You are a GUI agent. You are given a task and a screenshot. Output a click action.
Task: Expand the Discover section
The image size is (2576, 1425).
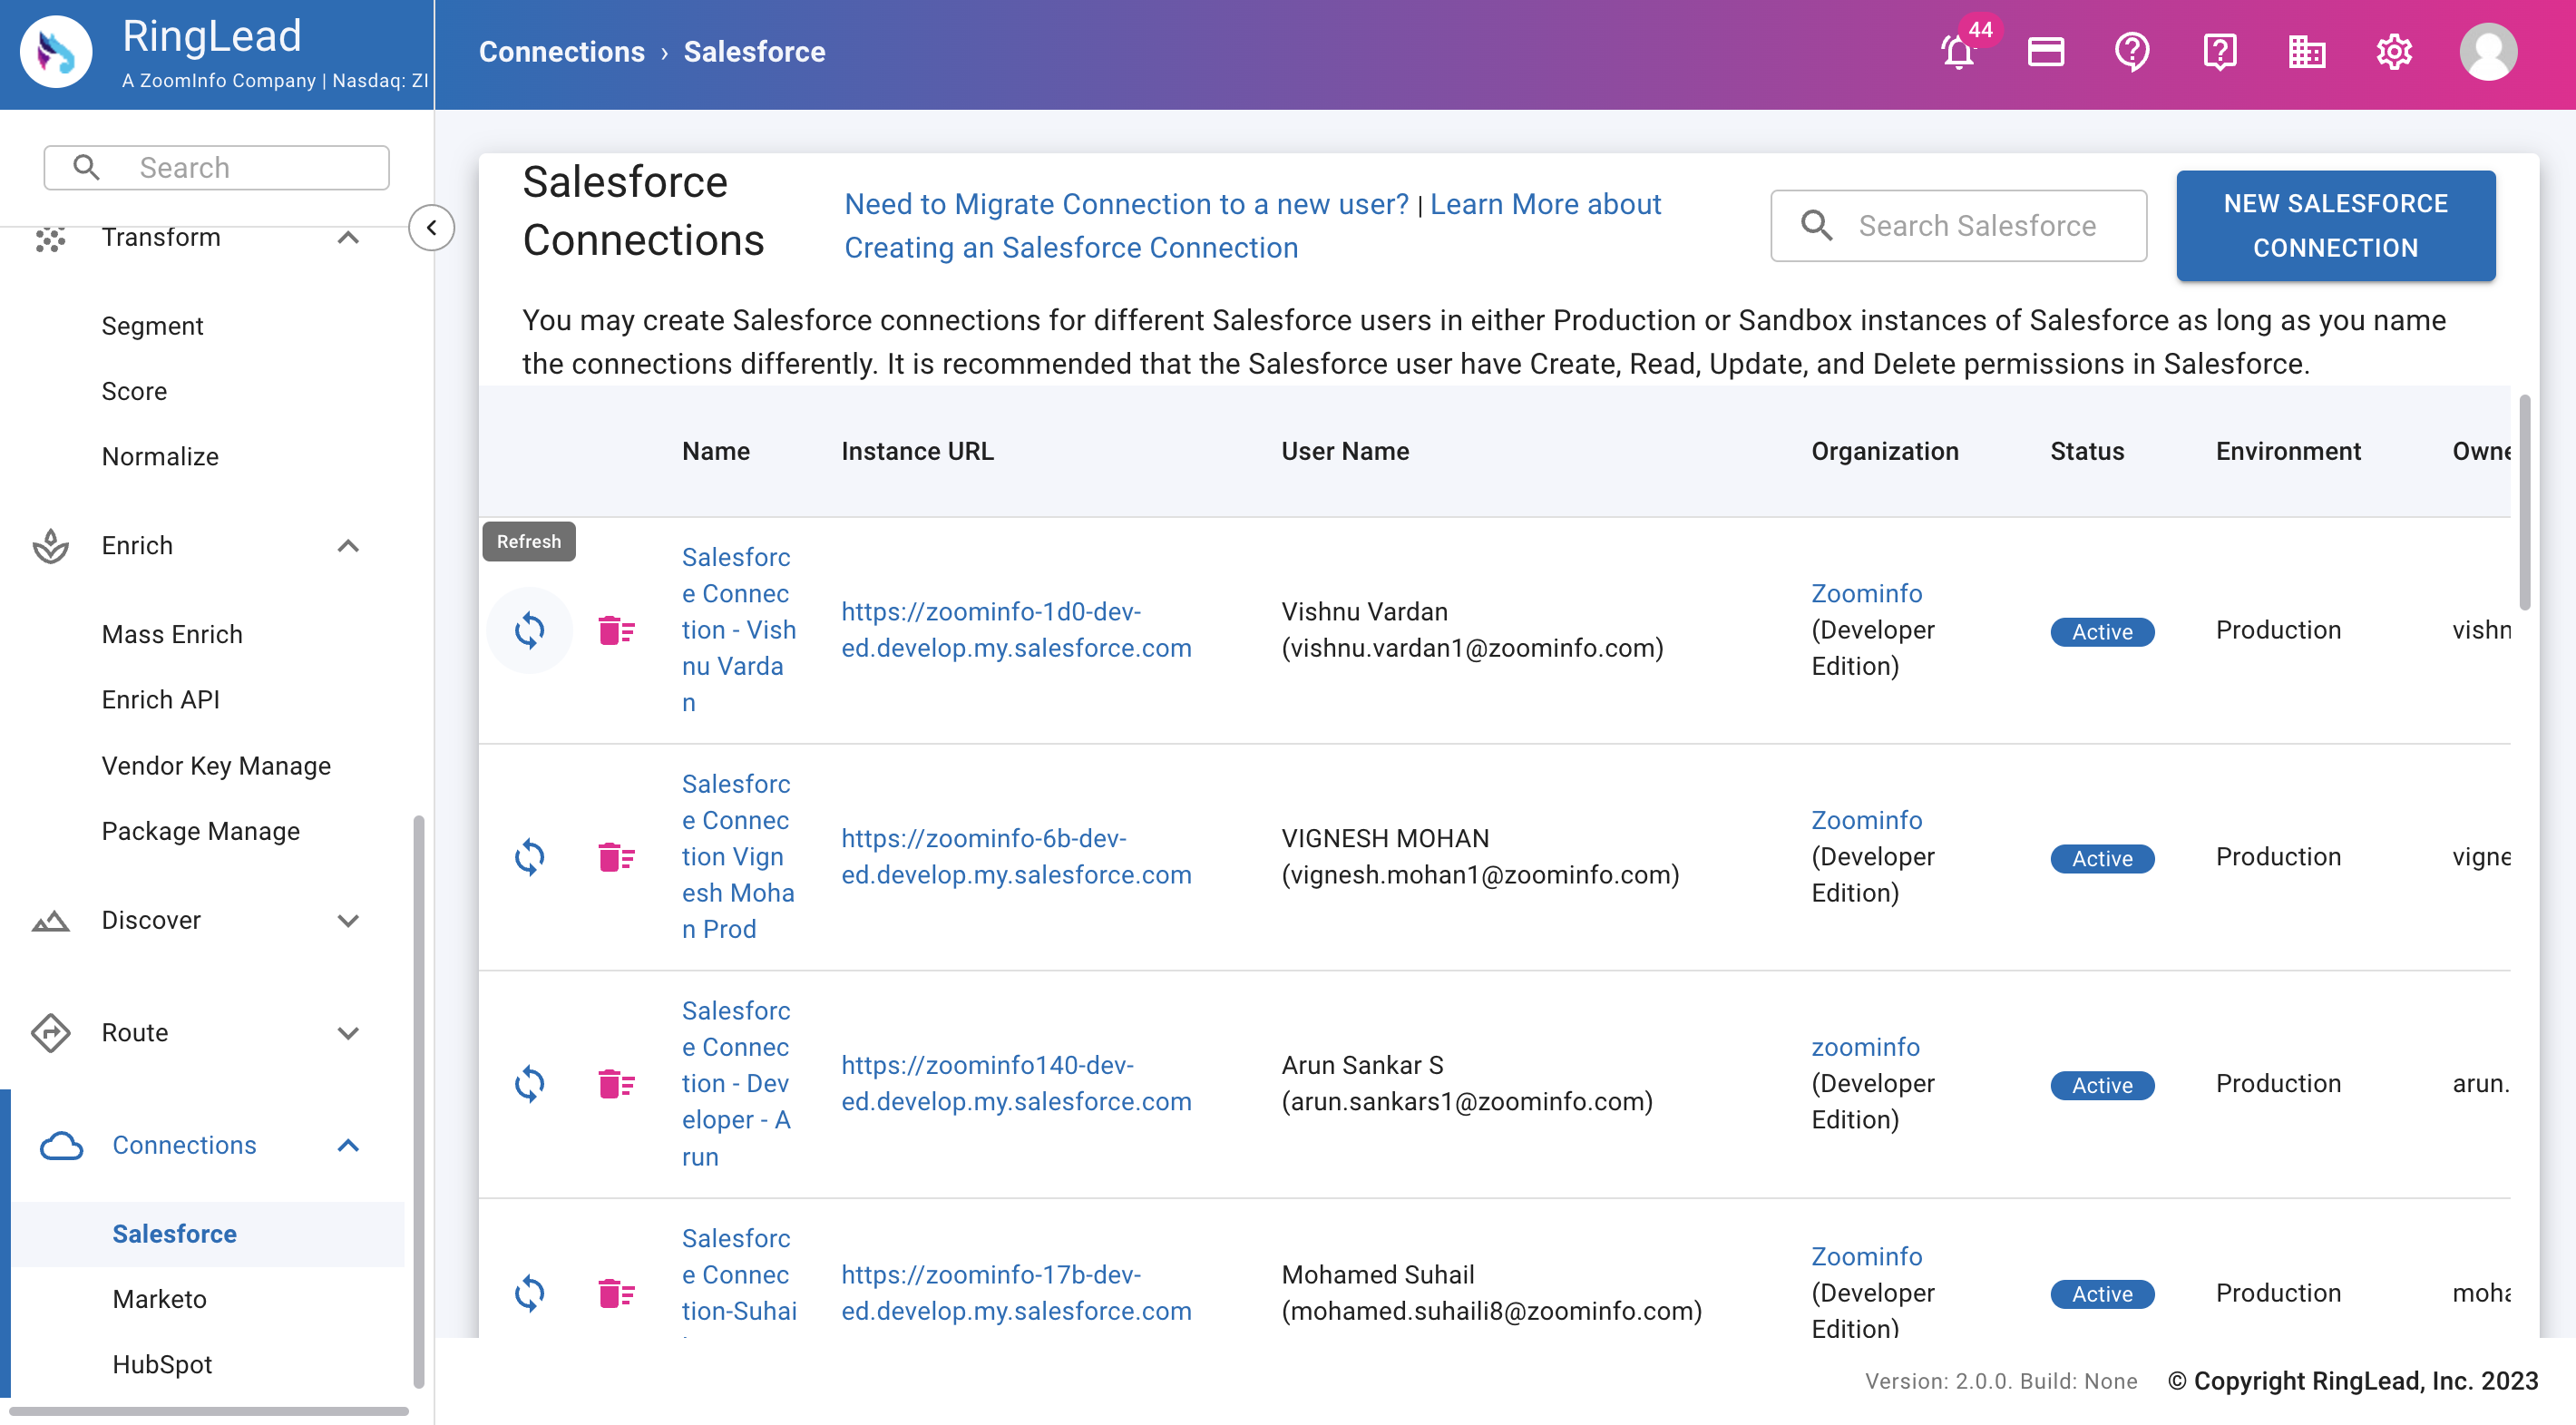pos(348,921)
